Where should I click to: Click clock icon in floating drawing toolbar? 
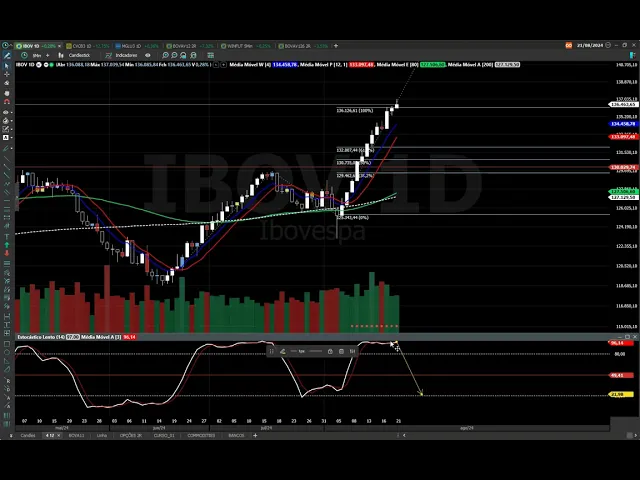click(330, 351)
